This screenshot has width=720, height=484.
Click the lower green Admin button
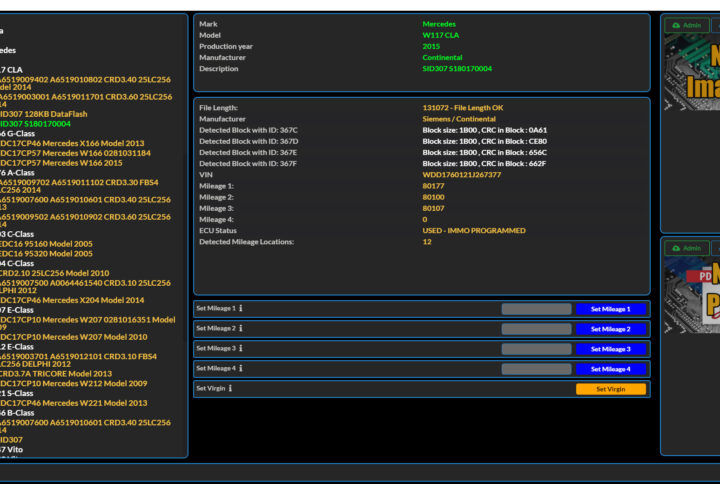(x=685, y=248)
